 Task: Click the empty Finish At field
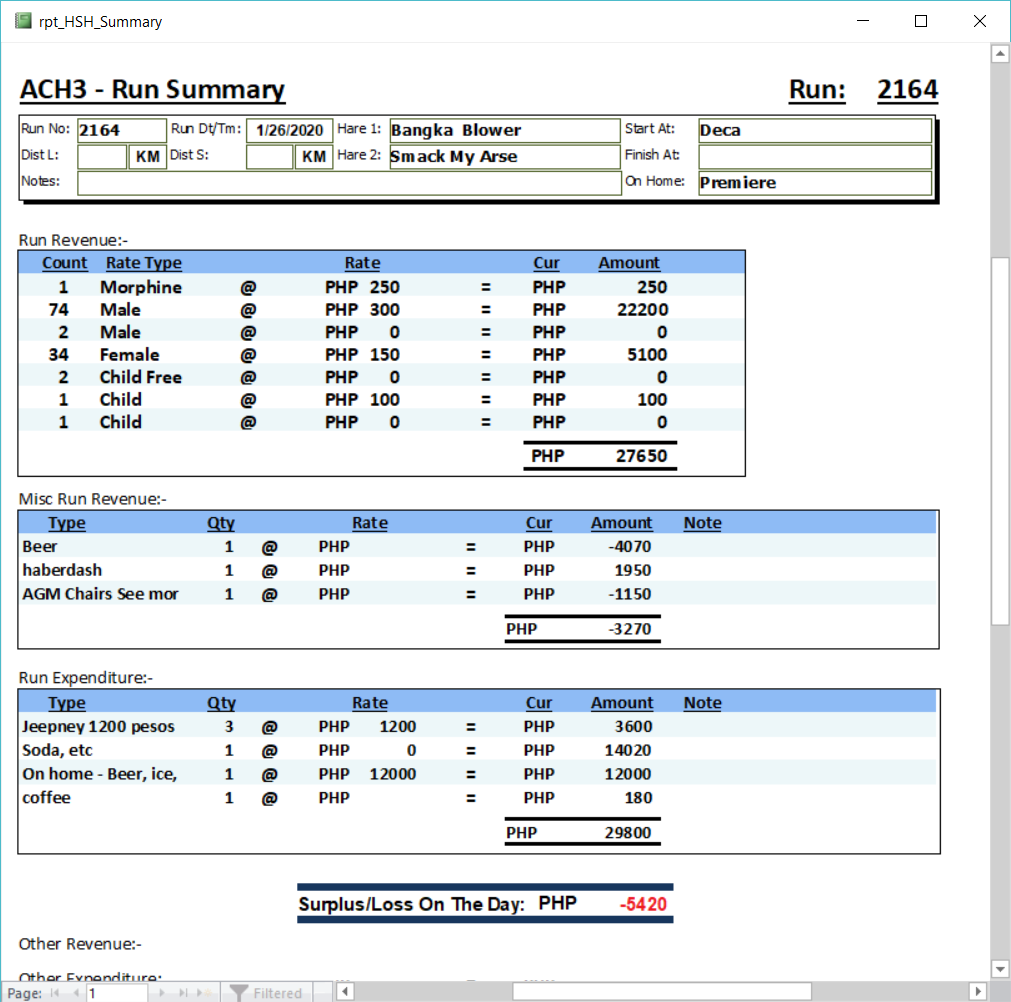coord(814,157)
